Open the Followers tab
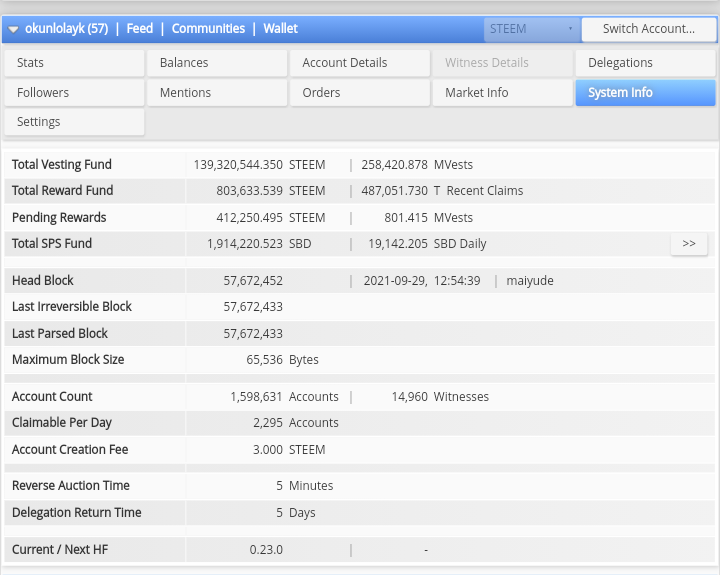 coord(74,93)
